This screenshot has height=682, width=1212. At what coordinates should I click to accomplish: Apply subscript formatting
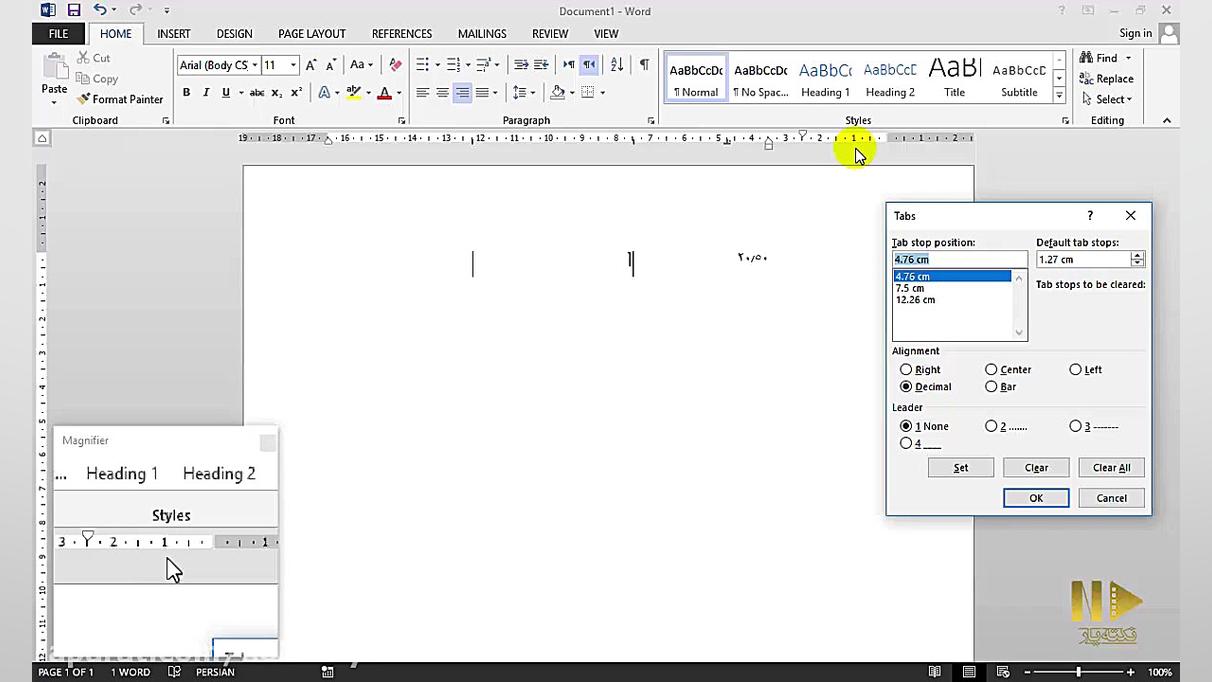pyautogui.click(x=277, y=93)
